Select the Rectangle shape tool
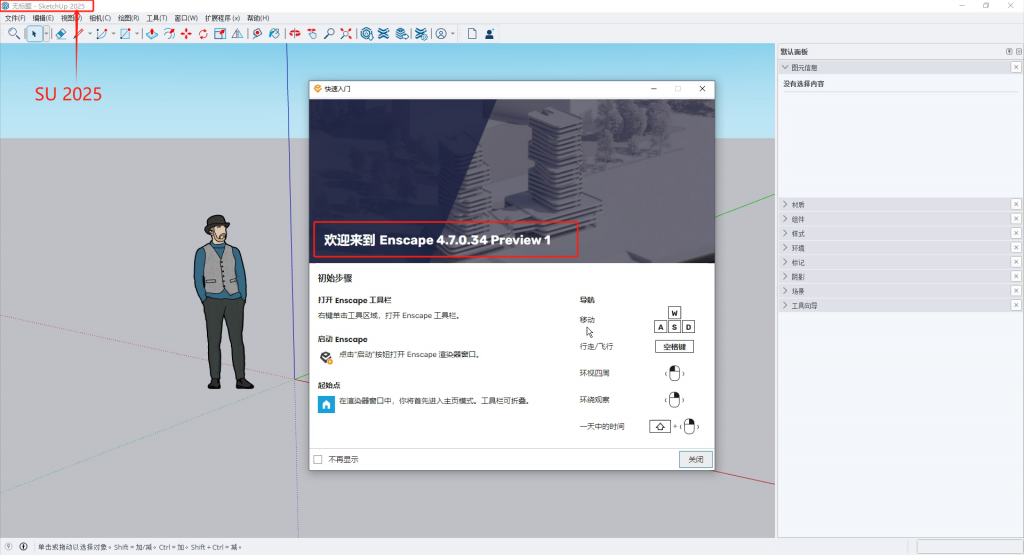The height and width of the screenshot is (555, 1024). (x=125, y=33)
